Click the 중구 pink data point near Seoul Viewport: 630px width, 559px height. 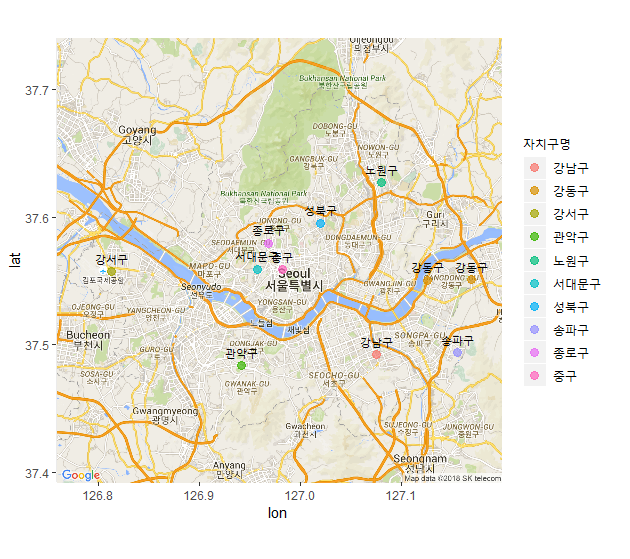tap(282, 269)
